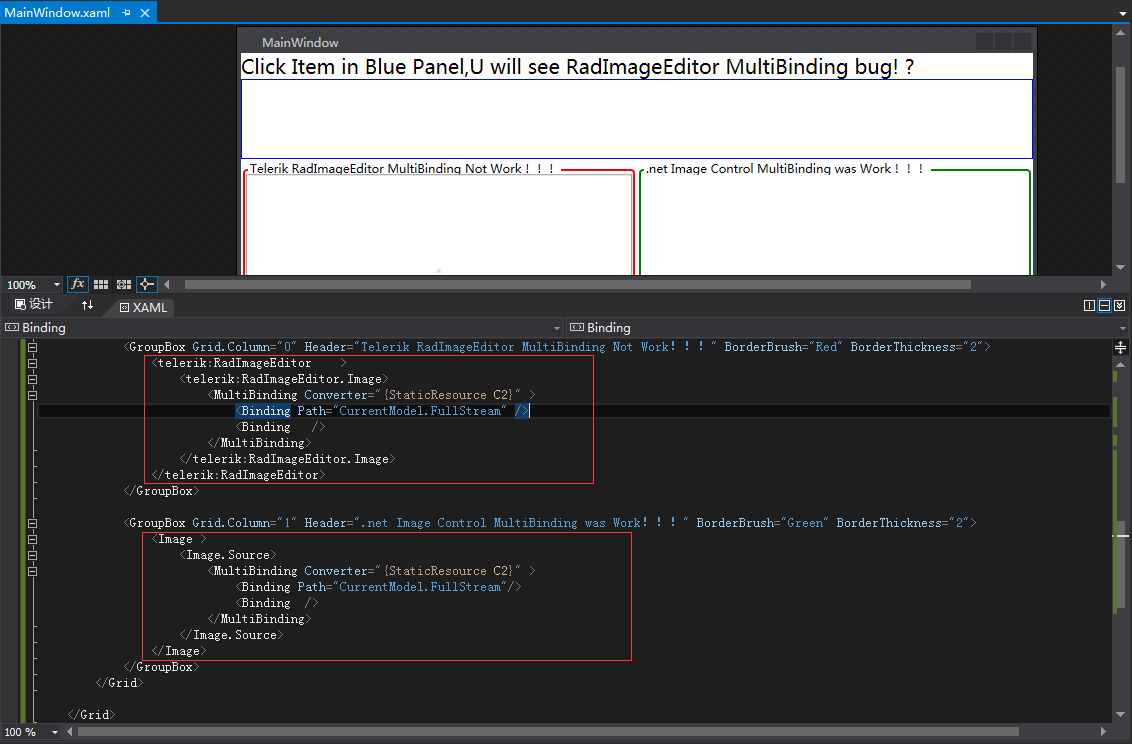This screenshot has height=744, width=1132.
Task: Click the designer vertical scrollbar thumb
Action: point(1120,125)
